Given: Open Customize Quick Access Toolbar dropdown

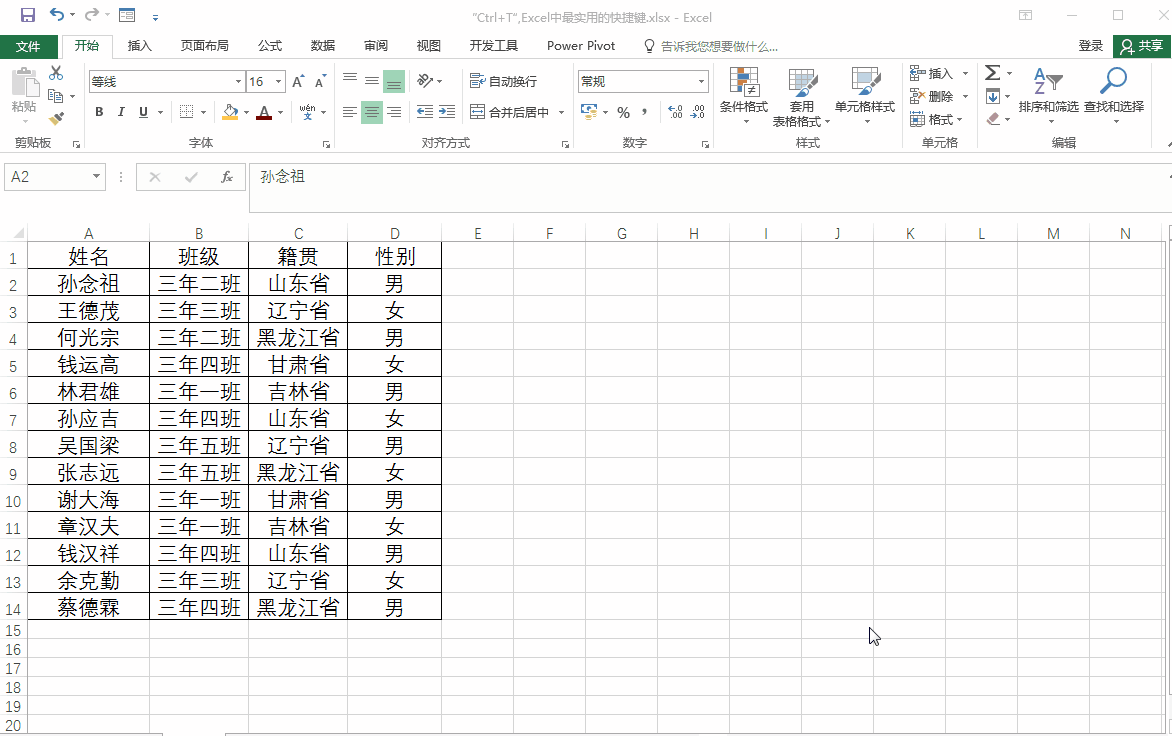Looking at the screenshot, I should (x=155, y=16).
